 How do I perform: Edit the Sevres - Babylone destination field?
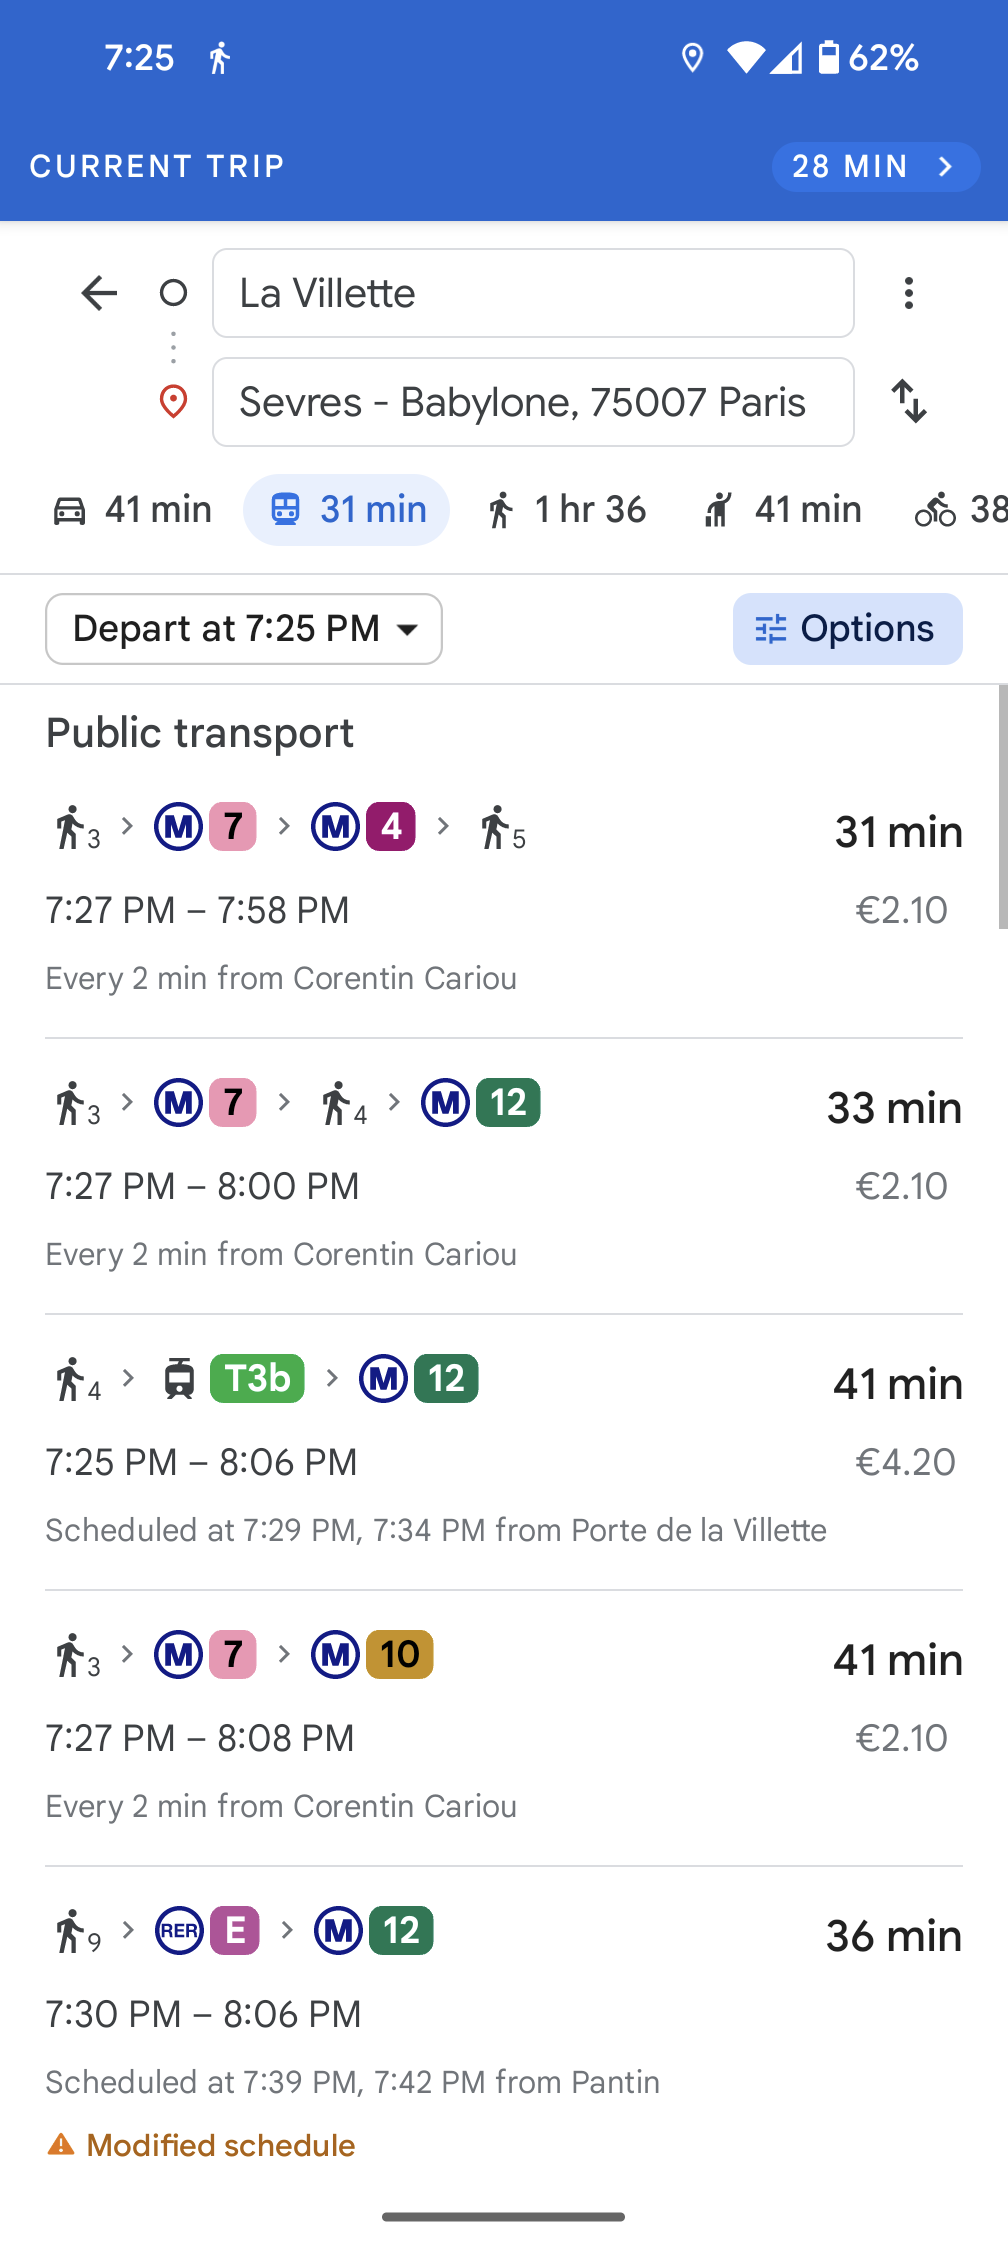[x=533, y=402]
